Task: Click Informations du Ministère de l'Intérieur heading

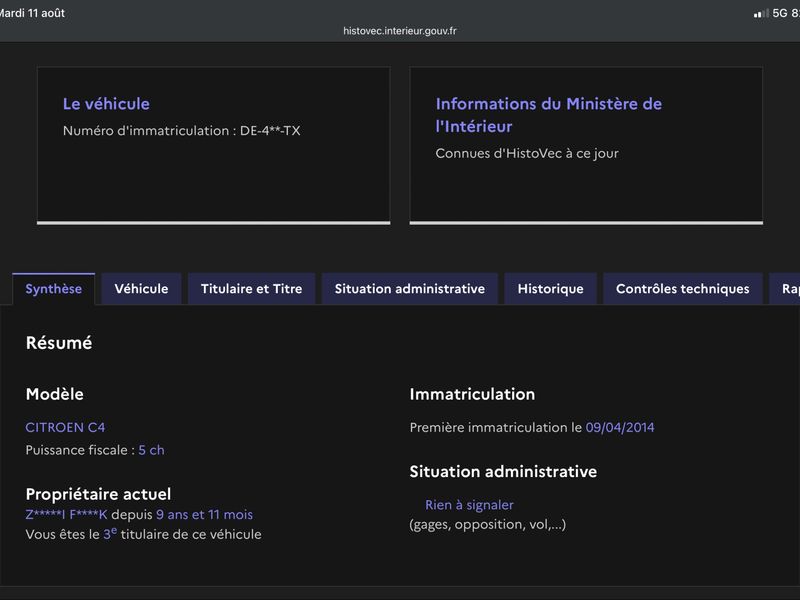Action: click(549, 115)
